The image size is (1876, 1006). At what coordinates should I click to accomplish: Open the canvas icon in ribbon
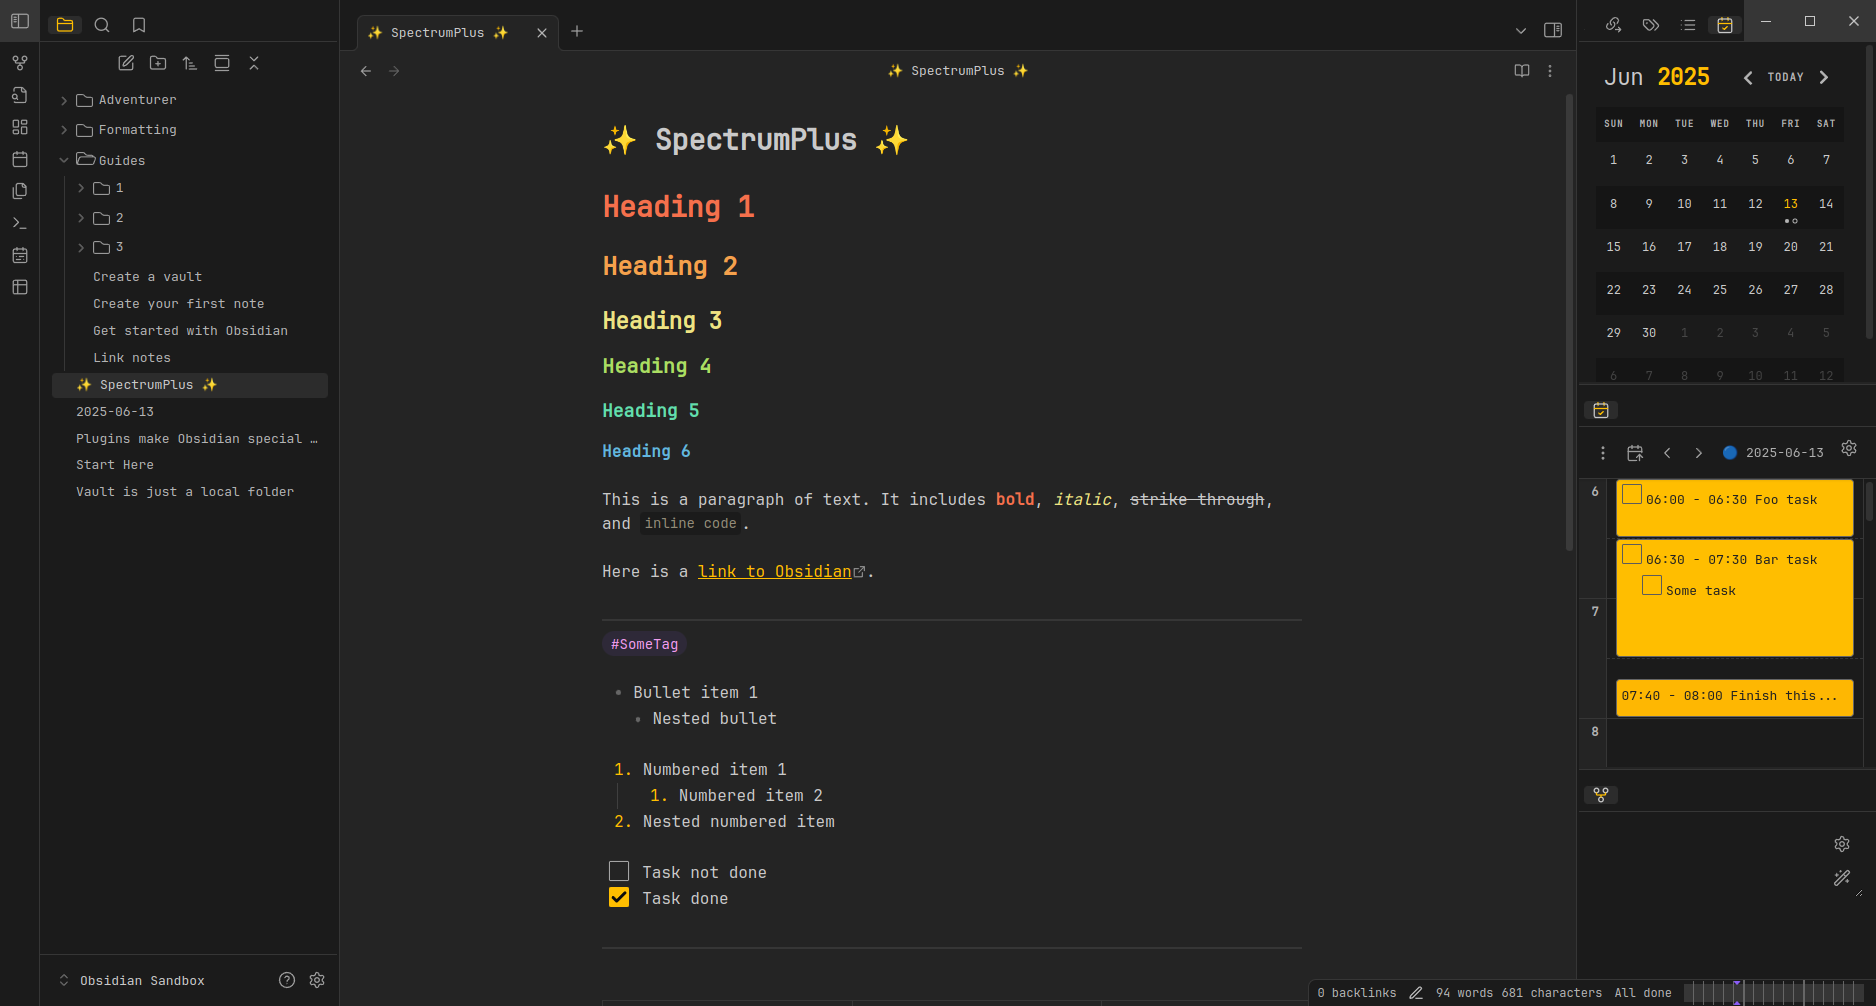coord(20,127)
